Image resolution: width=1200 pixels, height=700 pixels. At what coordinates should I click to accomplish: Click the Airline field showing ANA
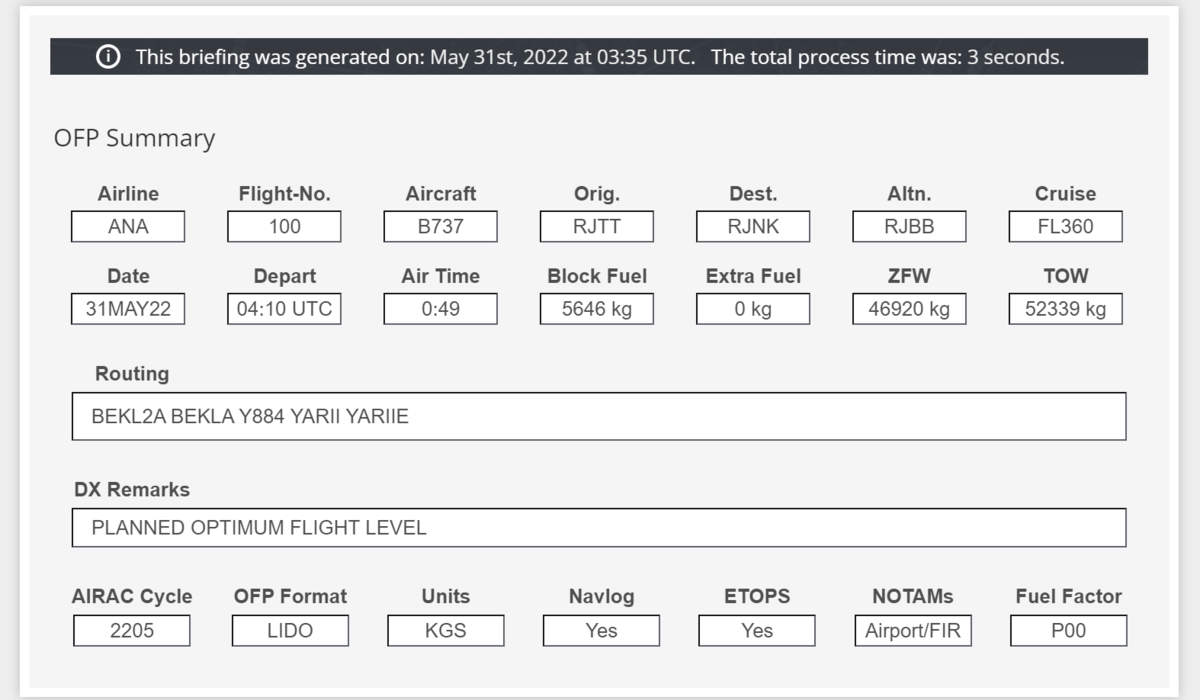pyautogui.click(x=128, y=227)
